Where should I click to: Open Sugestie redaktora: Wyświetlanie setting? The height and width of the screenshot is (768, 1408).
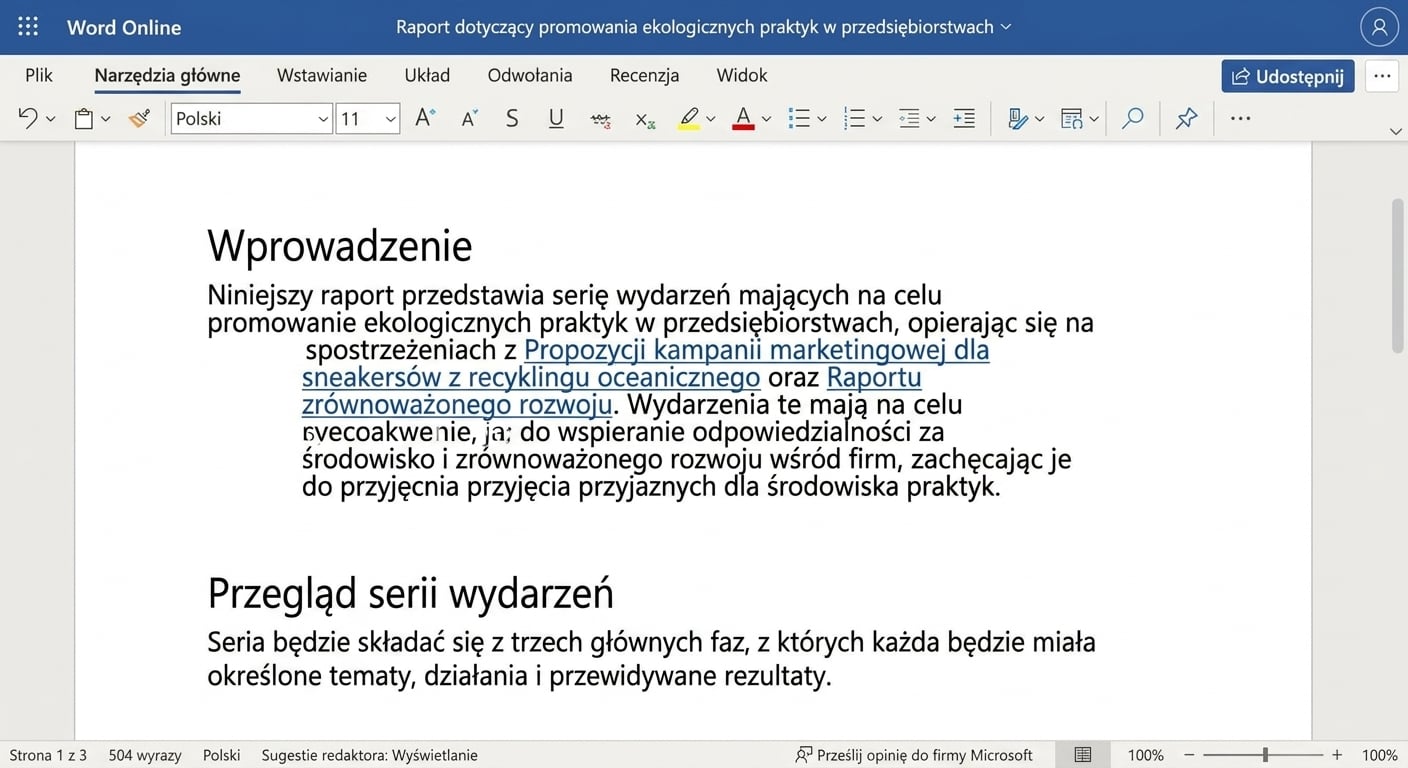[x=370, y=755]
